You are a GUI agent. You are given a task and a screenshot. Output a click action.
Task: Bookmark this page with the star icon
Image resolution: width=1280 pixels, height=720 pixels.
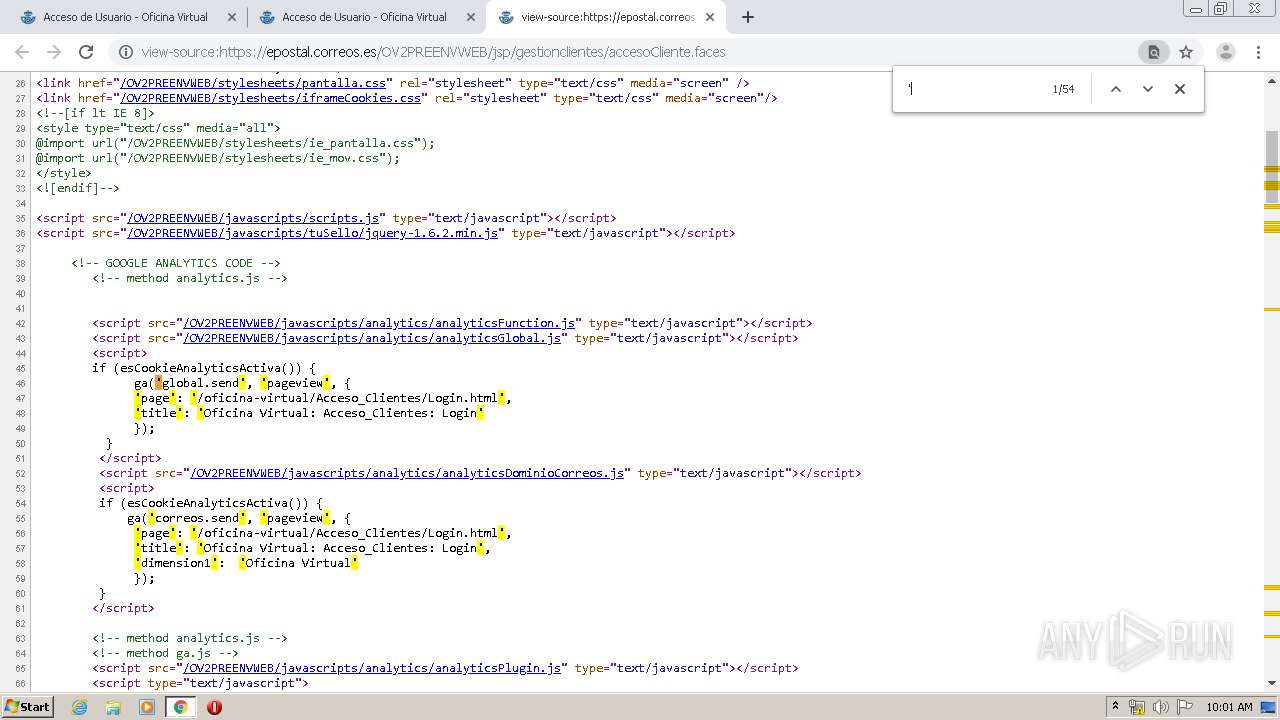tap(1186, 52)
